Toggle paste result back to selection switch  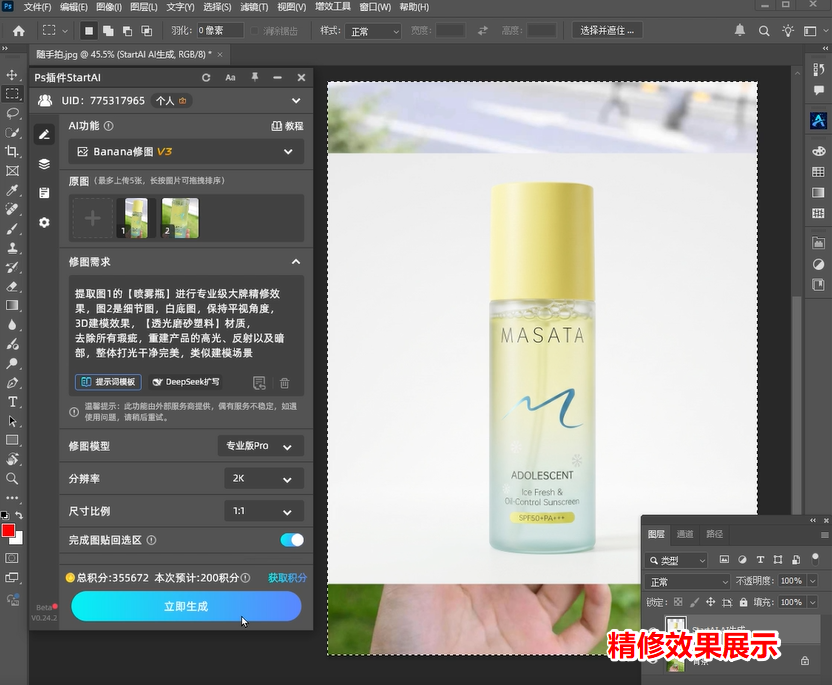pyautogui.click(x=292, y=540)
